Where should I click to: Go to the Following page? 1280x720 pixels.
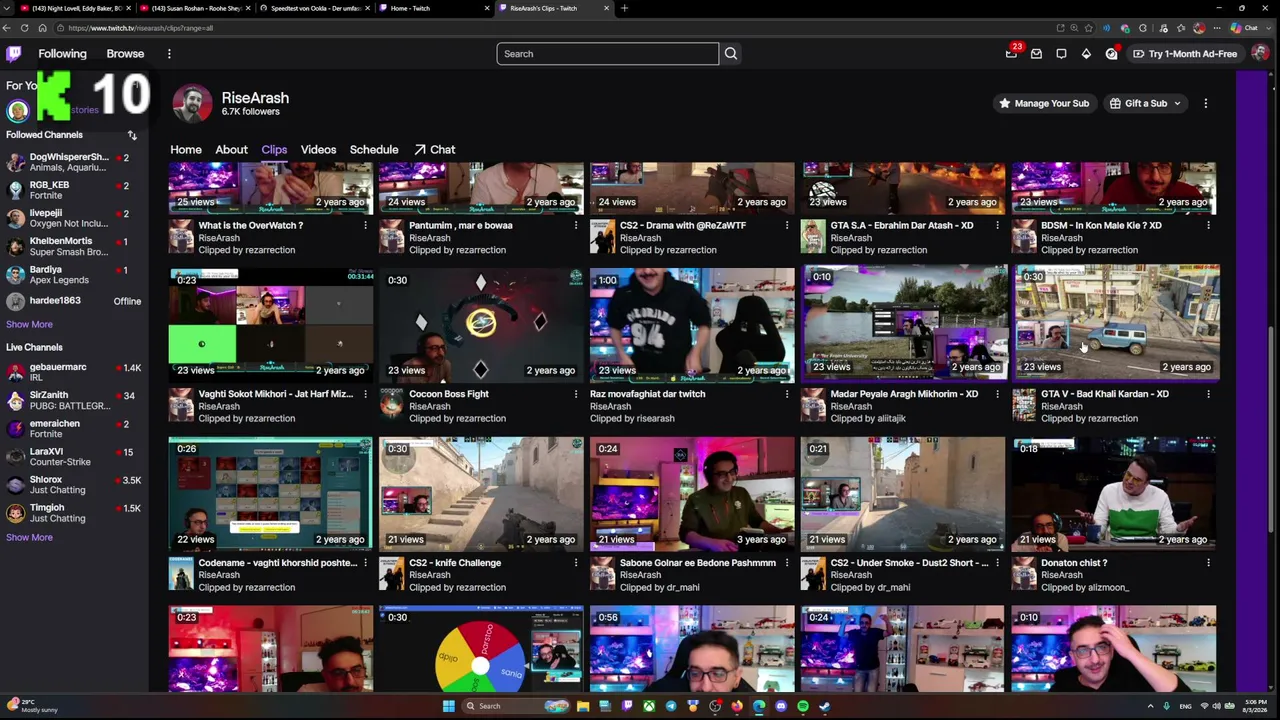coord(62,54)
